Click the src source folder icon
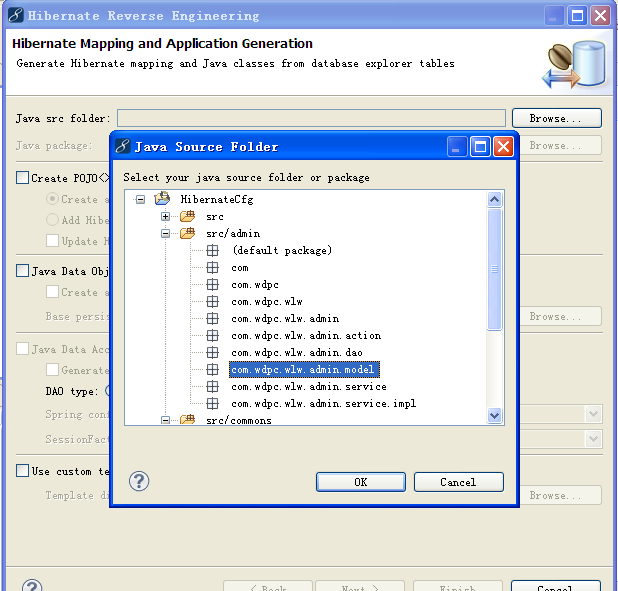This screenshot has width=618, height=591. (188, 216)
